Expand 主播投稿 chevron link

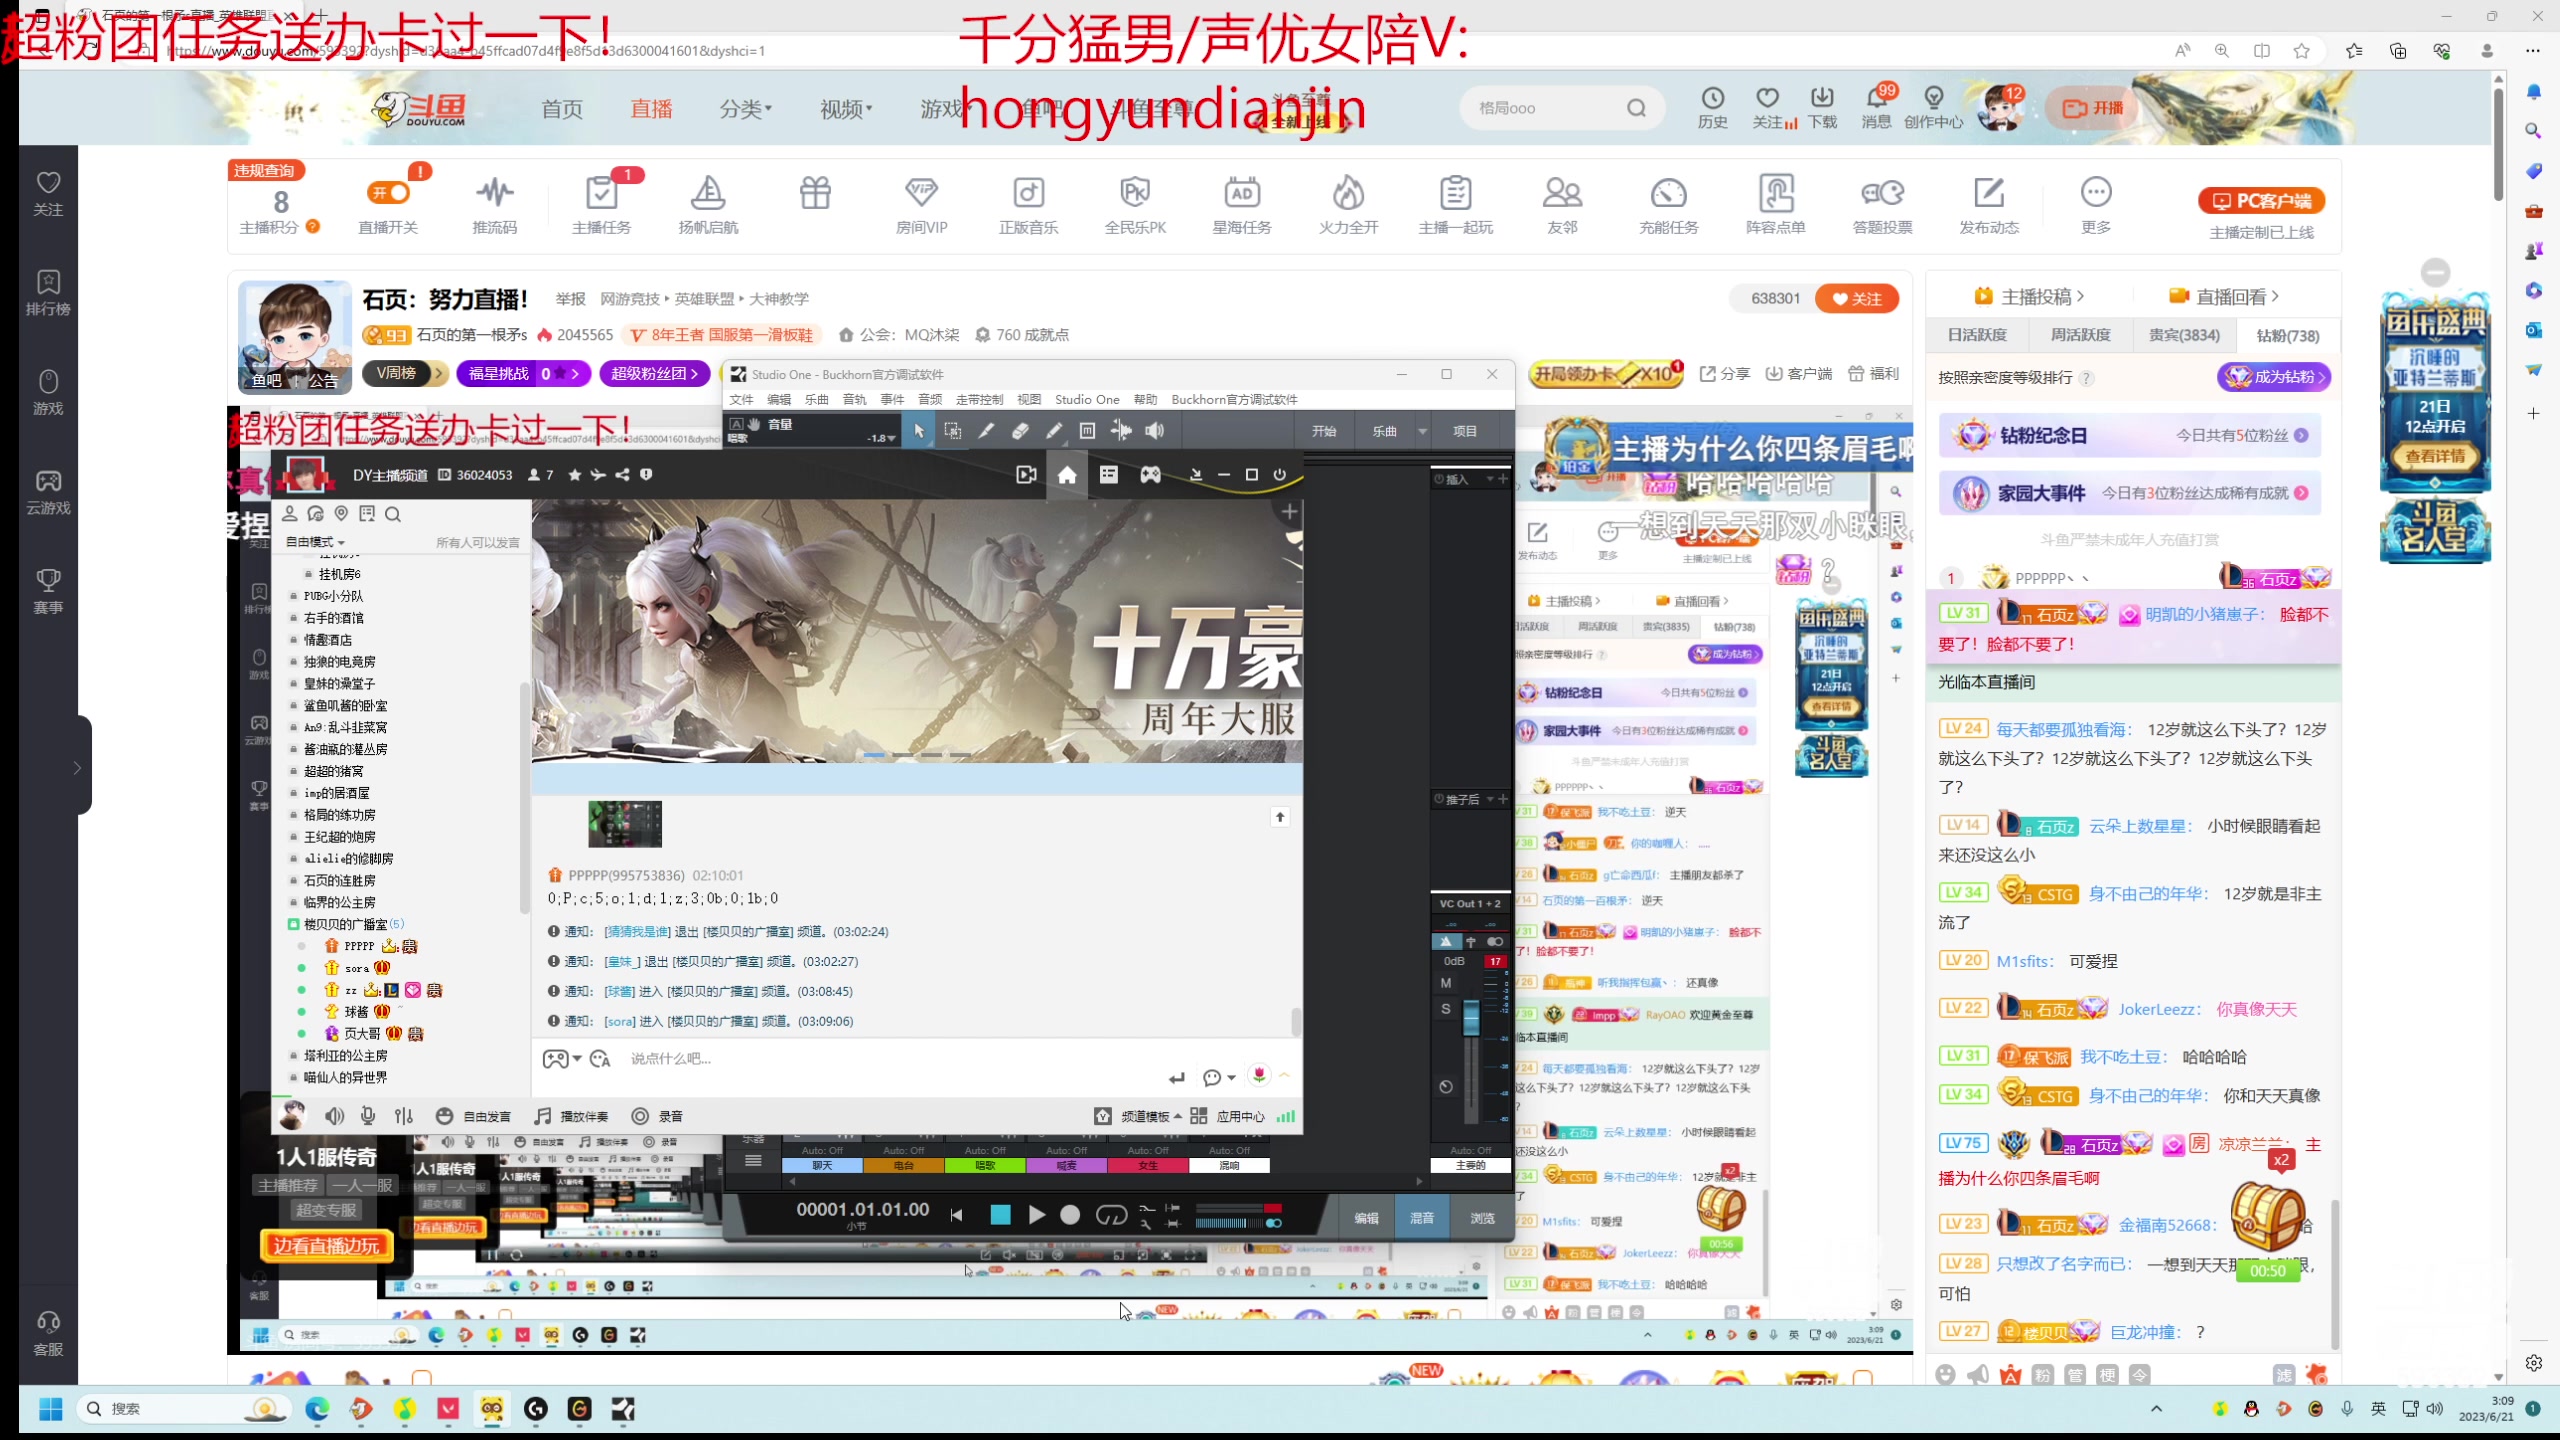[2028, 296]
